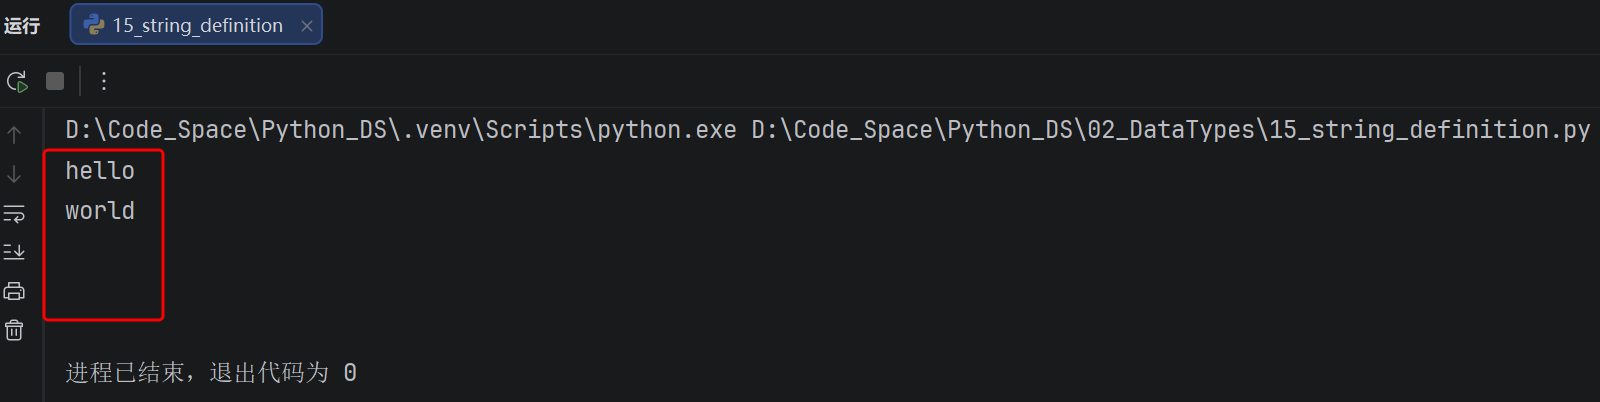
Task: Click the python.exe interpreter path
Action: click(x=401, y=130)
